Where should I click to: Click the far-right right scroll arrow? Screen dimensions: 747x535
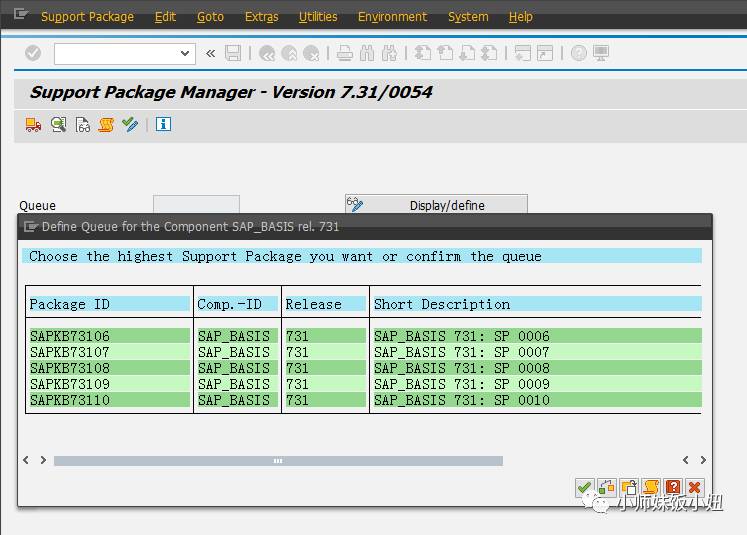pyautogui.click(x=703, y=460)
